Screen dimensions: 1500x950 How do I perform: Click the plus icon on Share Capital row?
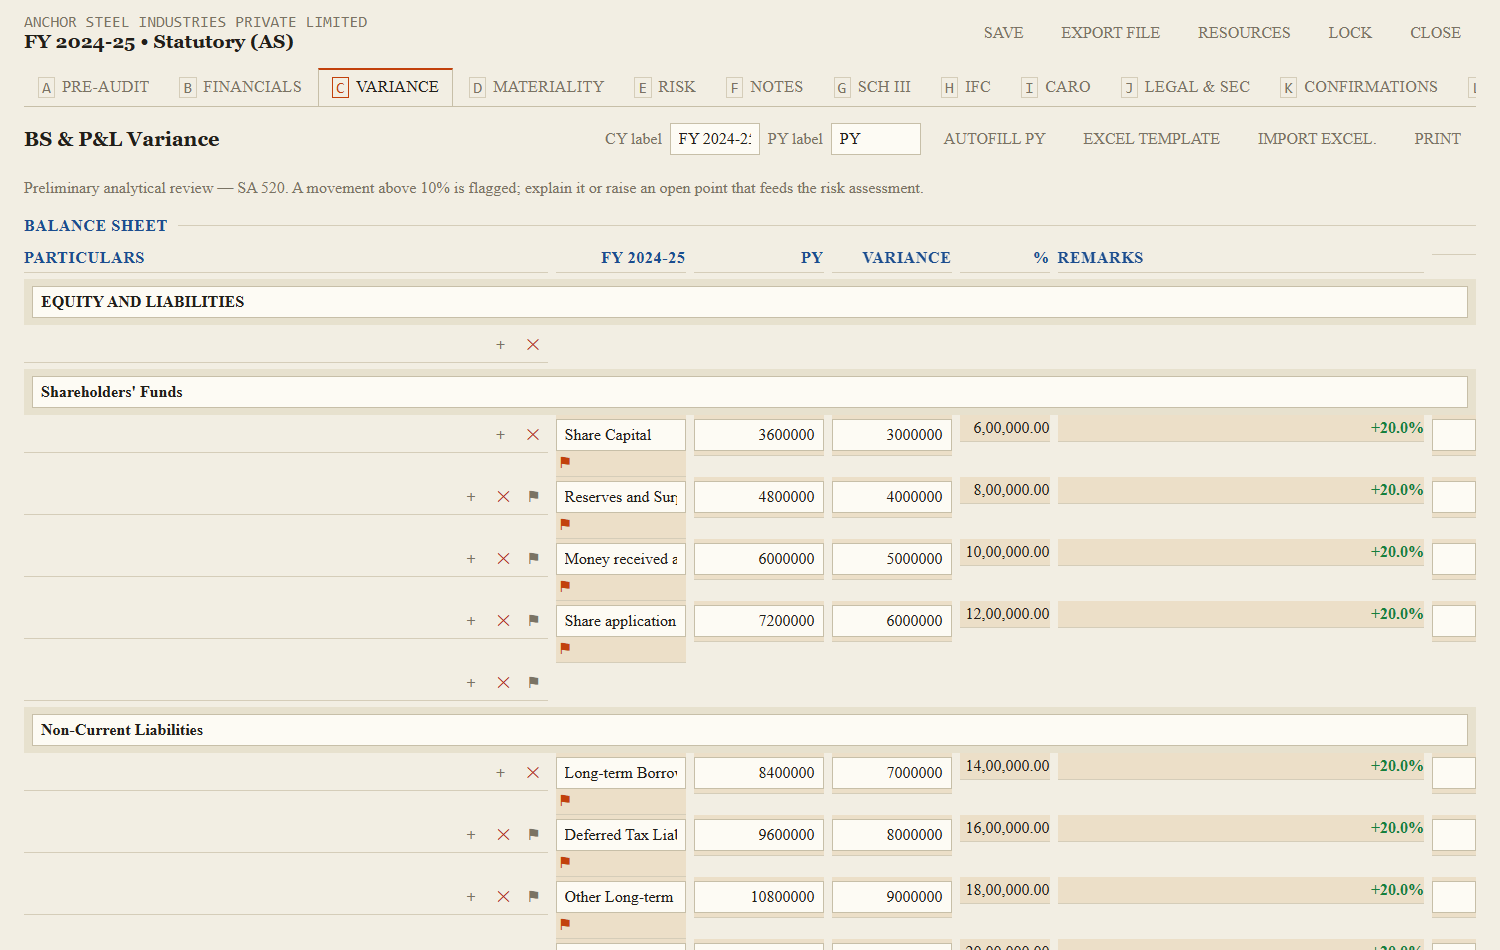pos(501,435)
